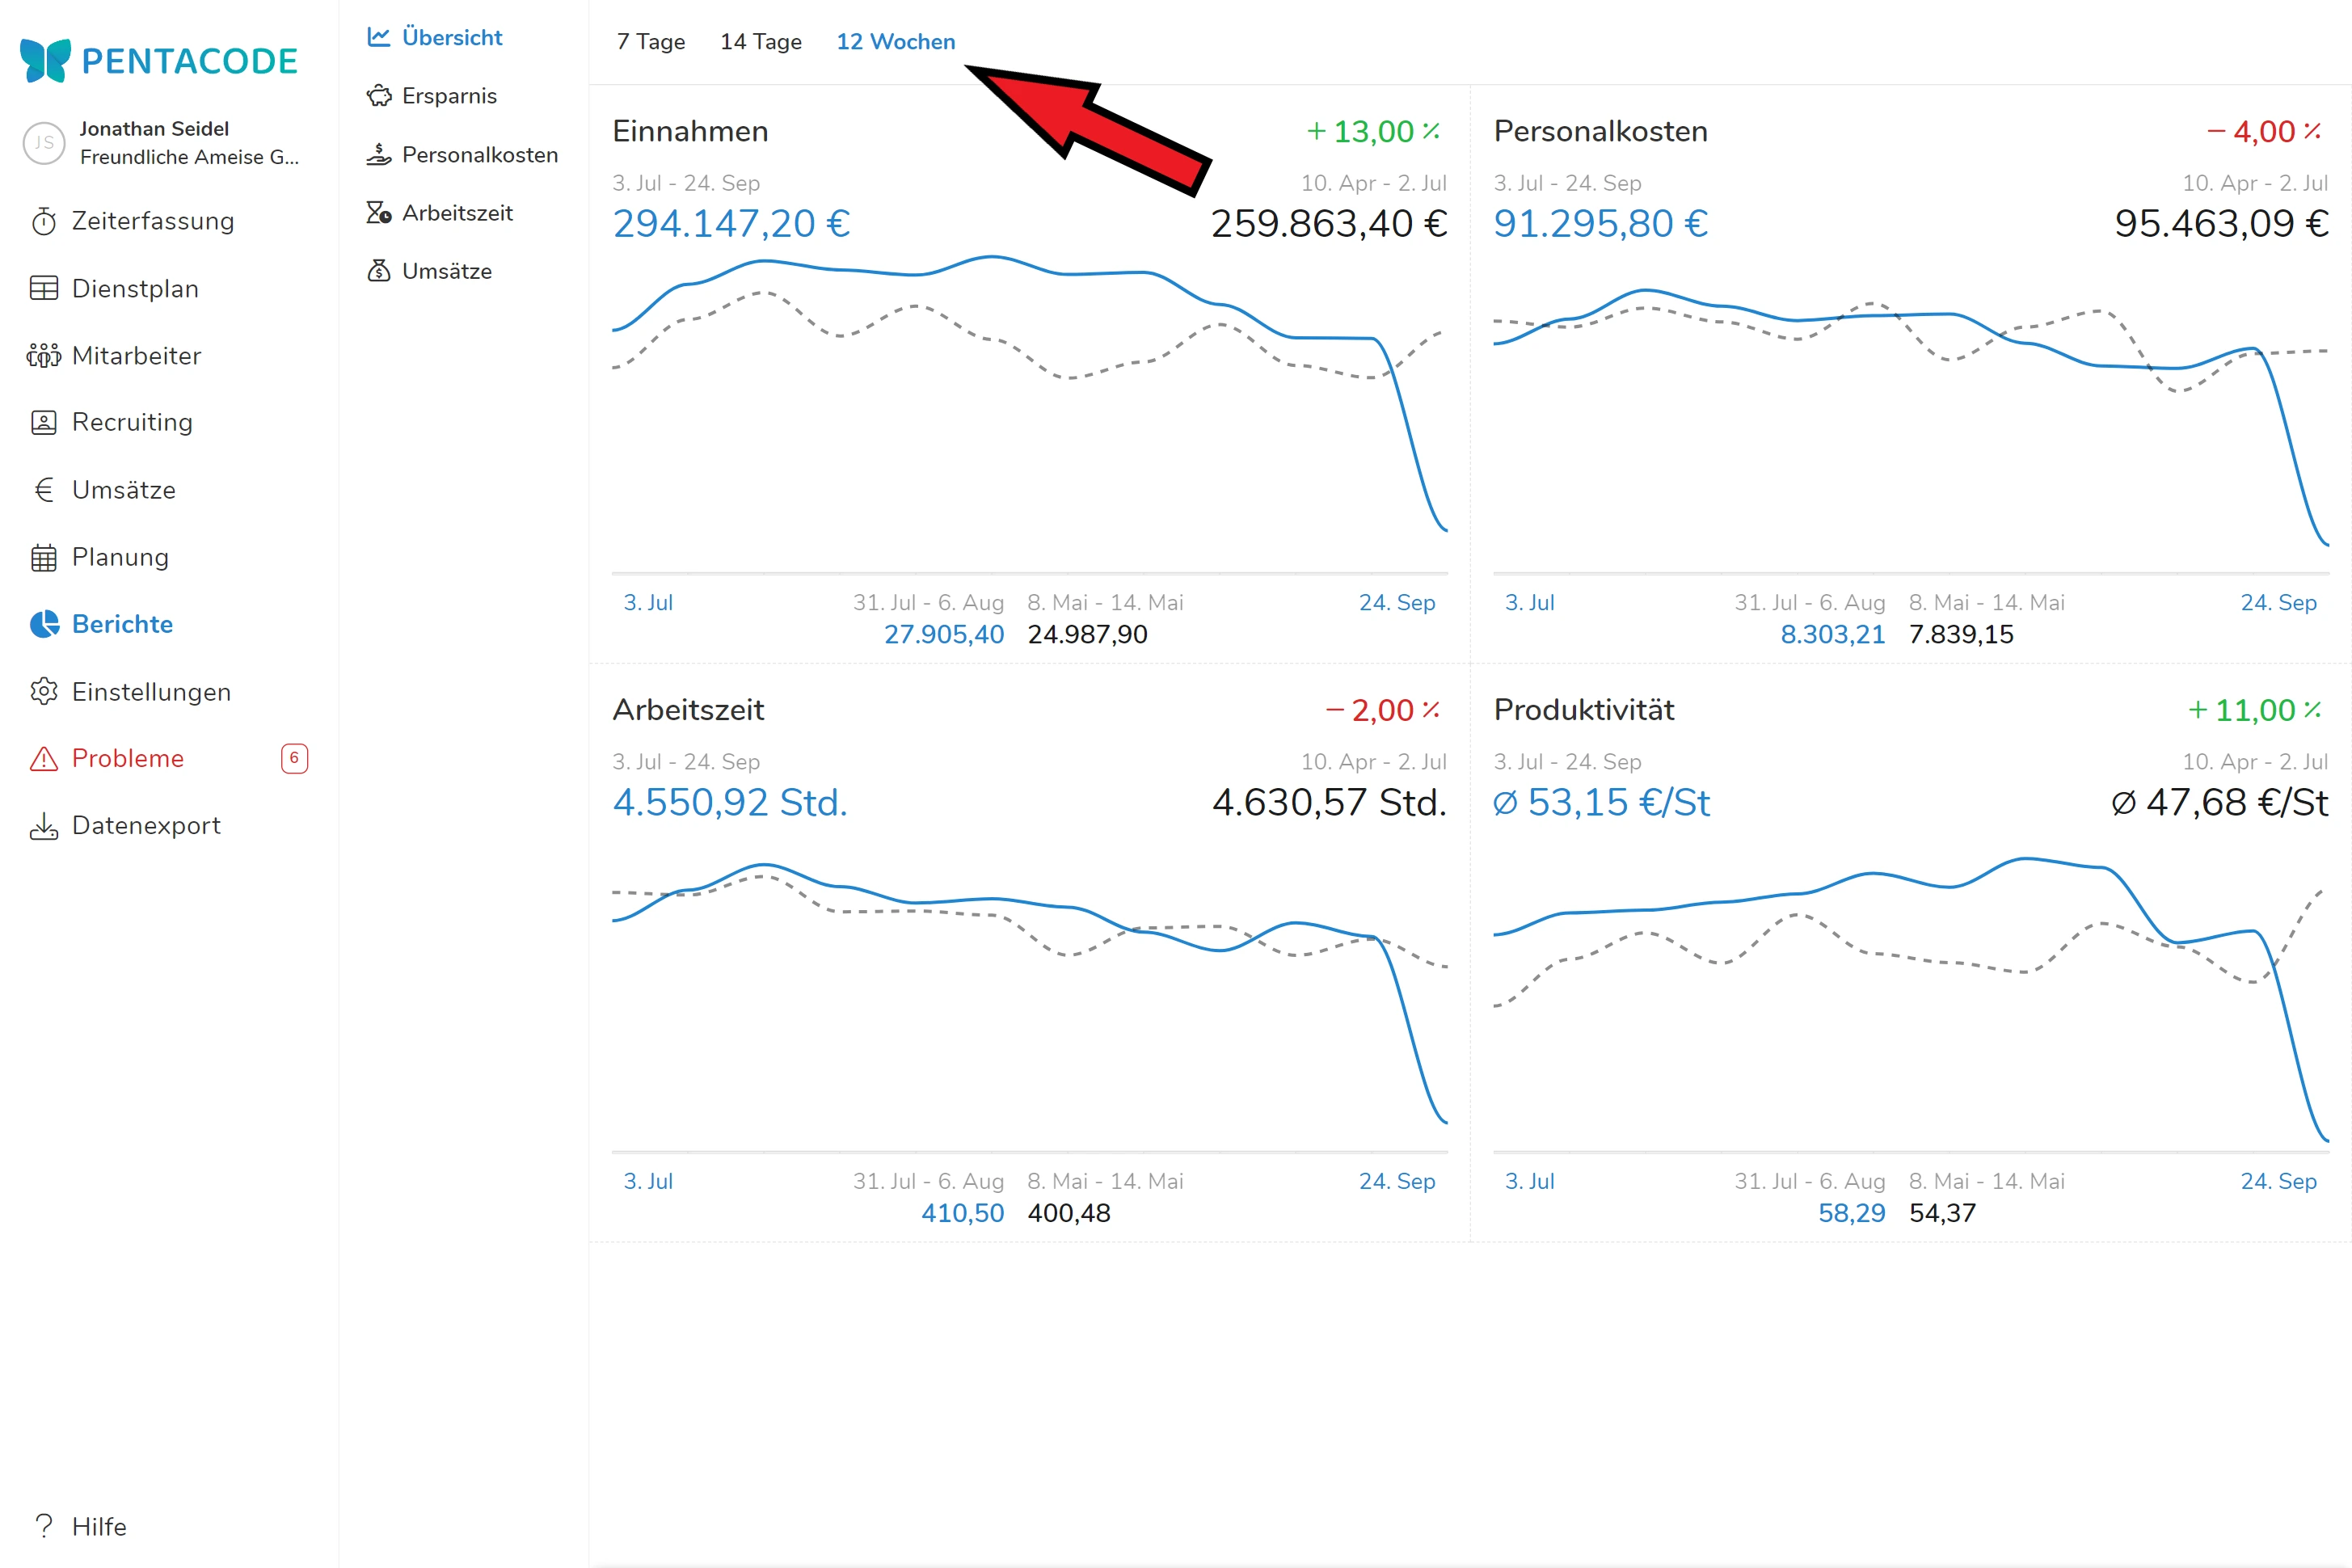Go to Umsätze in the main sidebar
The height and width of the screenshot is (1568, 2352).
pos(123,490)
